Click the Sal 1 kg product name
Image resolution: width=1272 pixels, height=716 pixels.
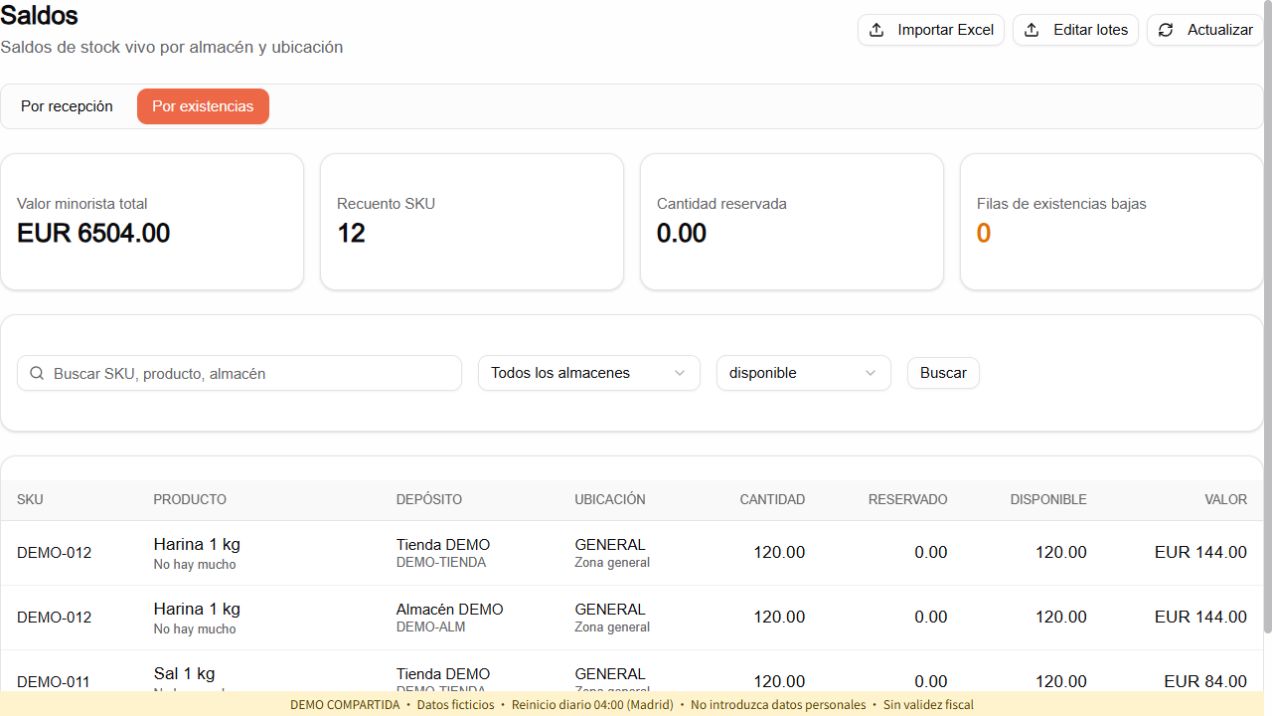[x=184, y=673]
